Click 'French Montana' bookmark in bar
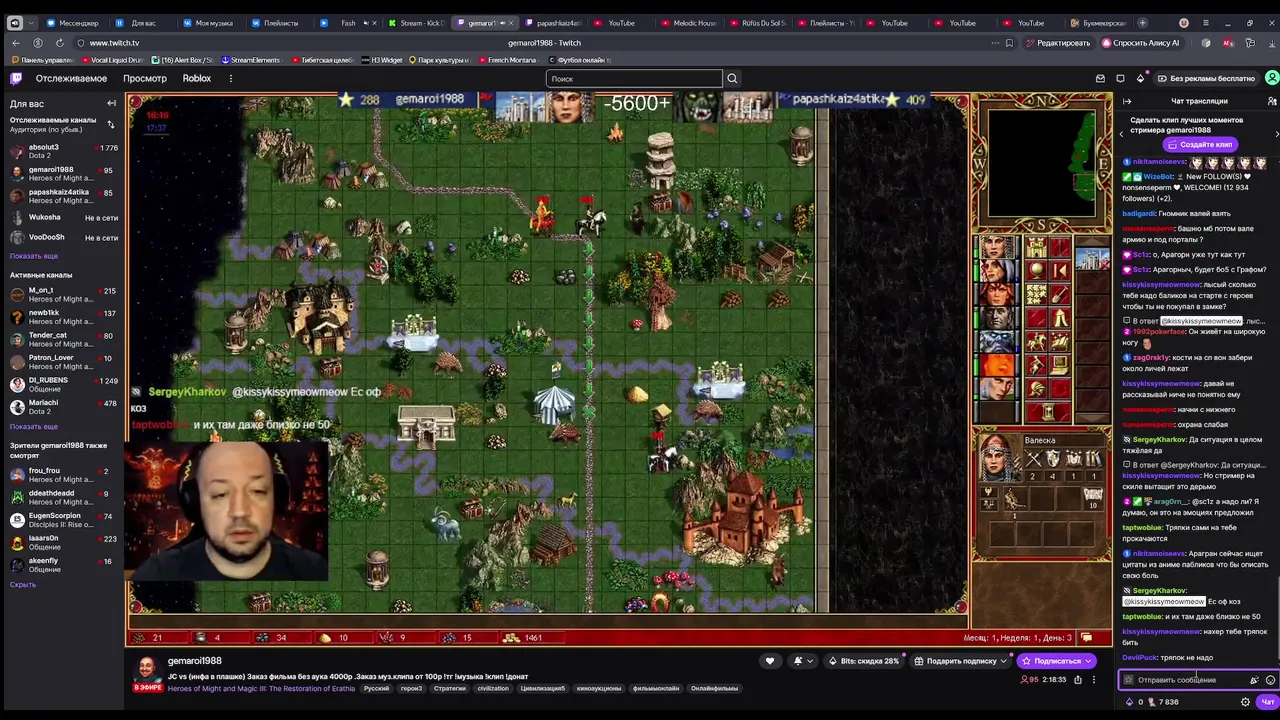The image size is (1280, 720). point(507,60)
